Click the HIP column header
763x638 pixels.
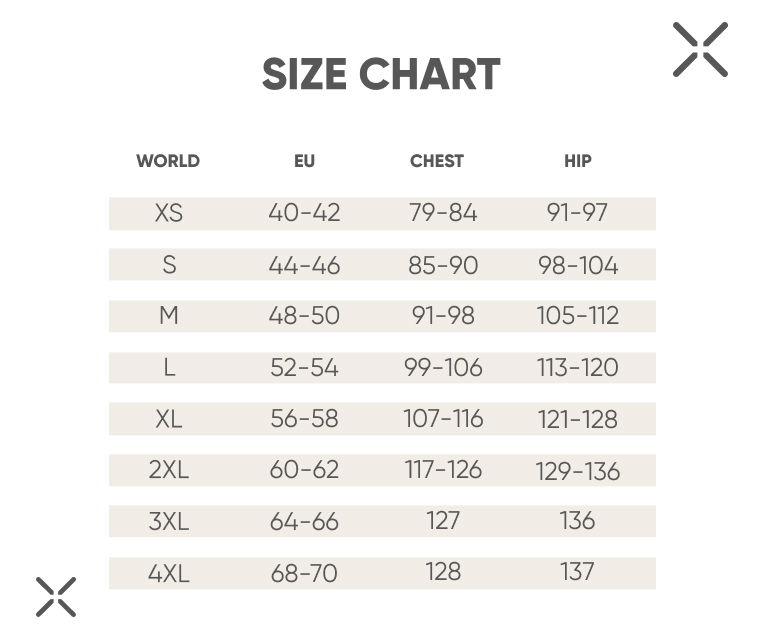578,161
